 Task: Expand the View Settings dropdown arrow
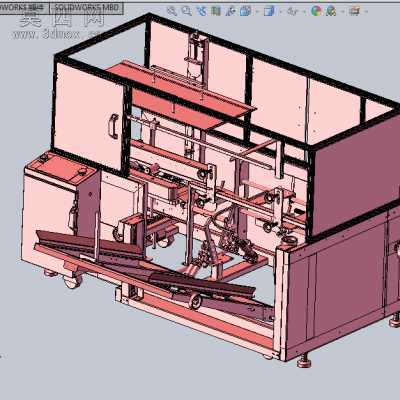point(366,12)
